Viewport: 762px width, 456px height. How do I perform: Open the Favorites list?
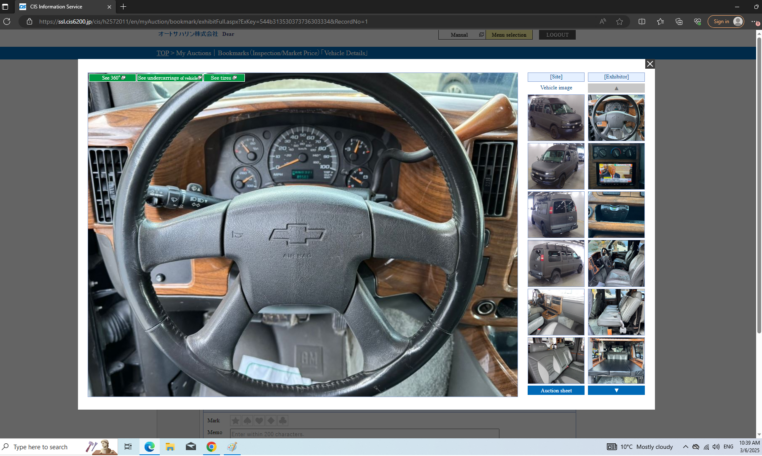[x=660, y=21]
